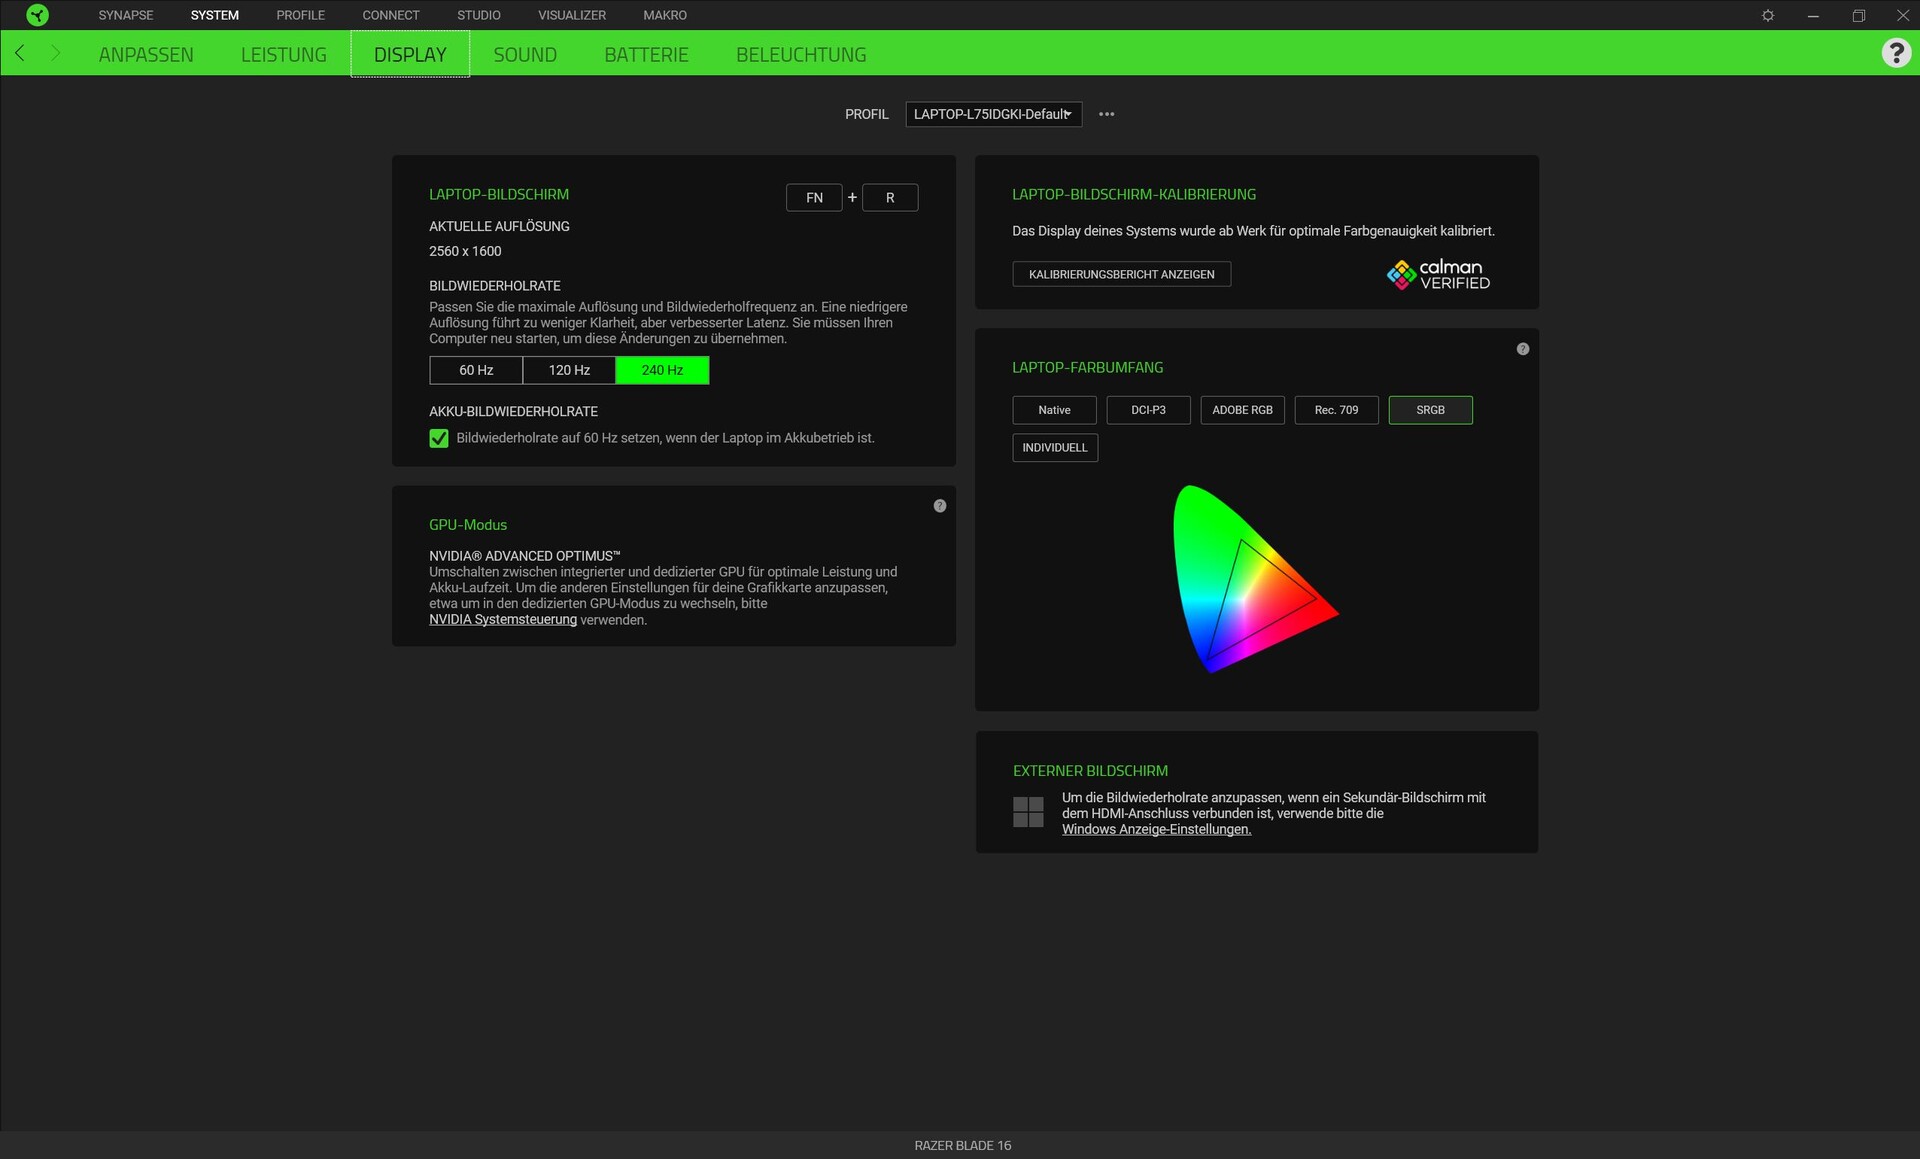
Task: Open settings gear icon
Action: [1767, 15]
